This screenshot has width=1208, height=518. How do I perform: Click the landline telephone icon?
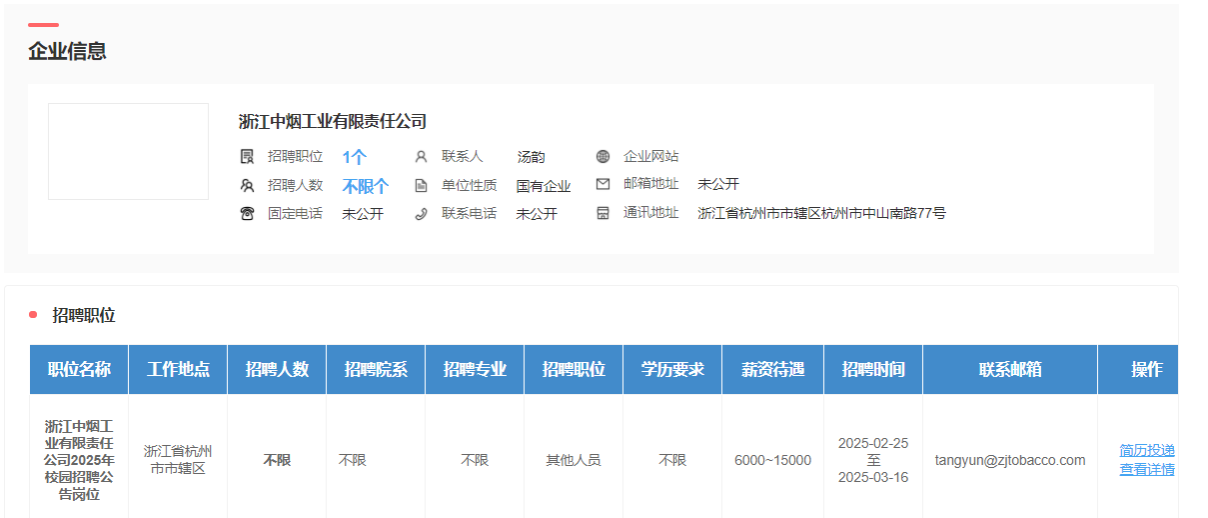pyautogui.click(x=247, y=213)
